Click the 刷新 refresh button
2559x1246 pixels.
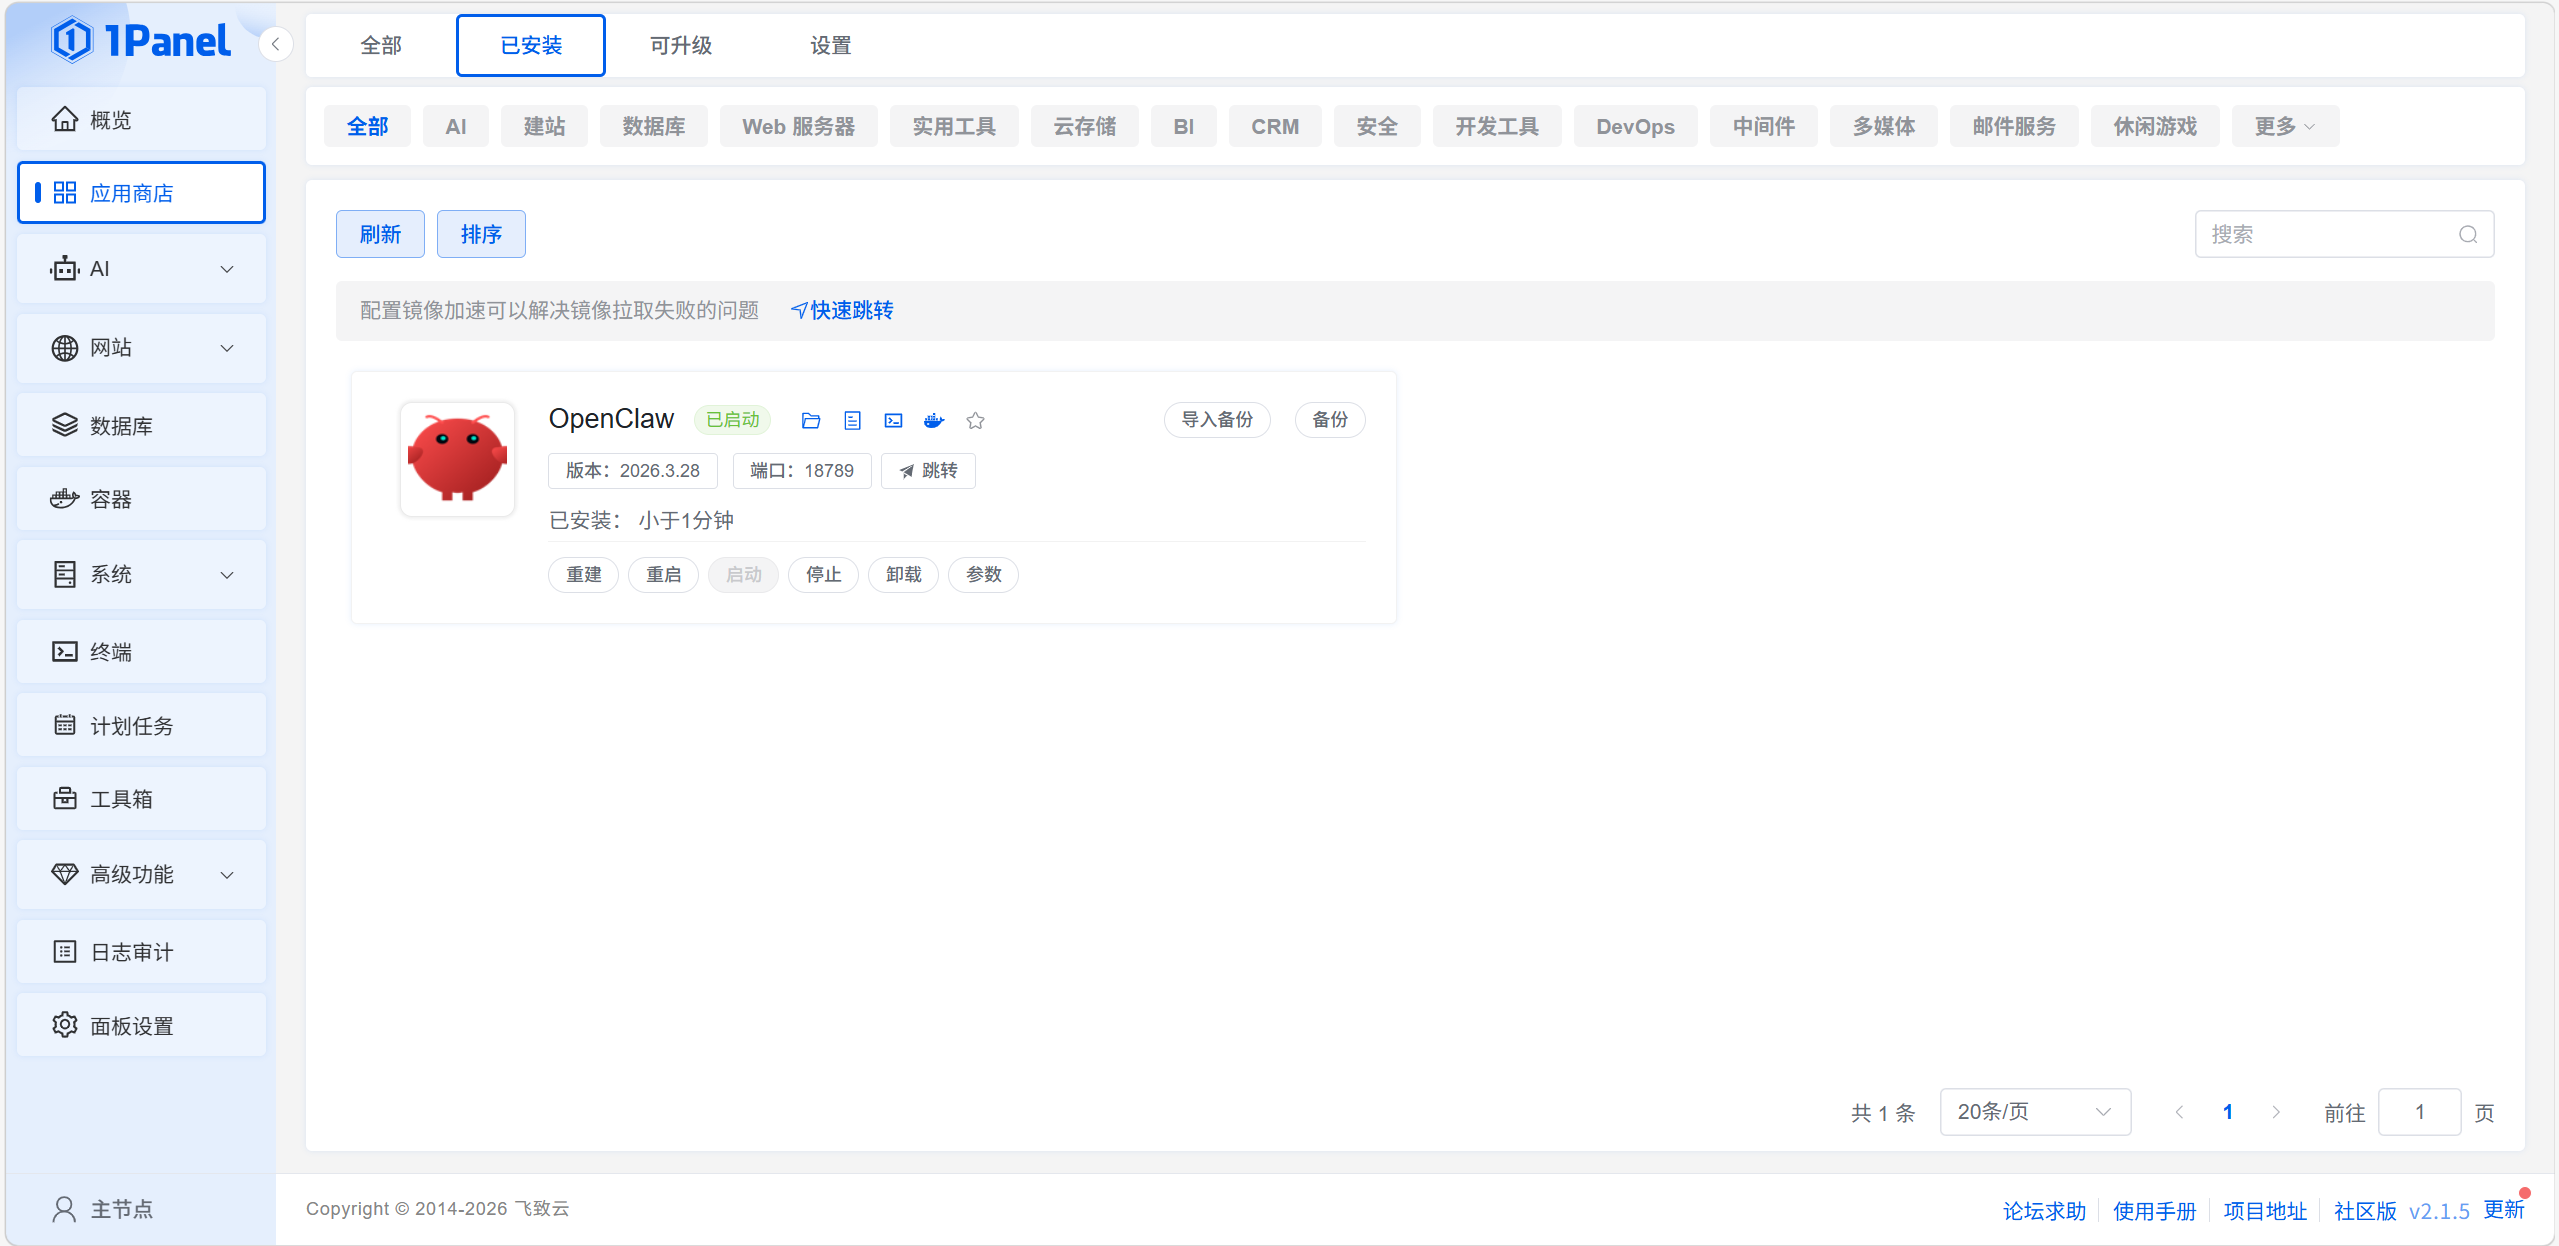click(x=380, y=234)
